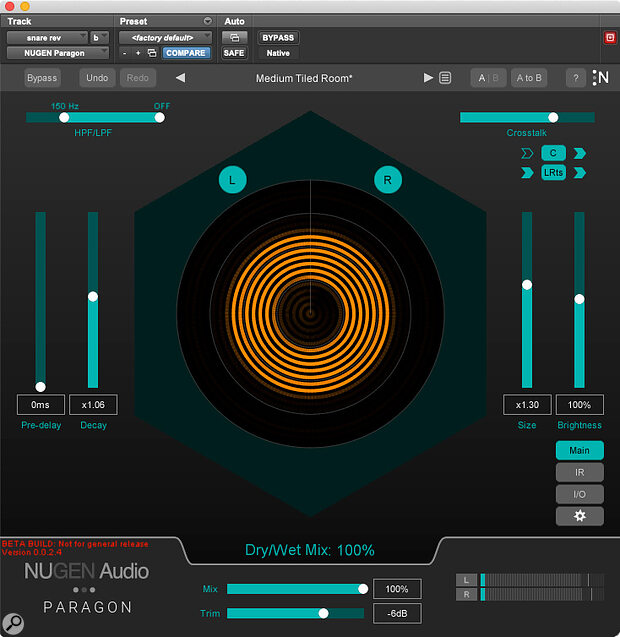Viewport: 620px width, 637px height.
Task: Click the Brightness 100% value field
Action: point(579,405)
